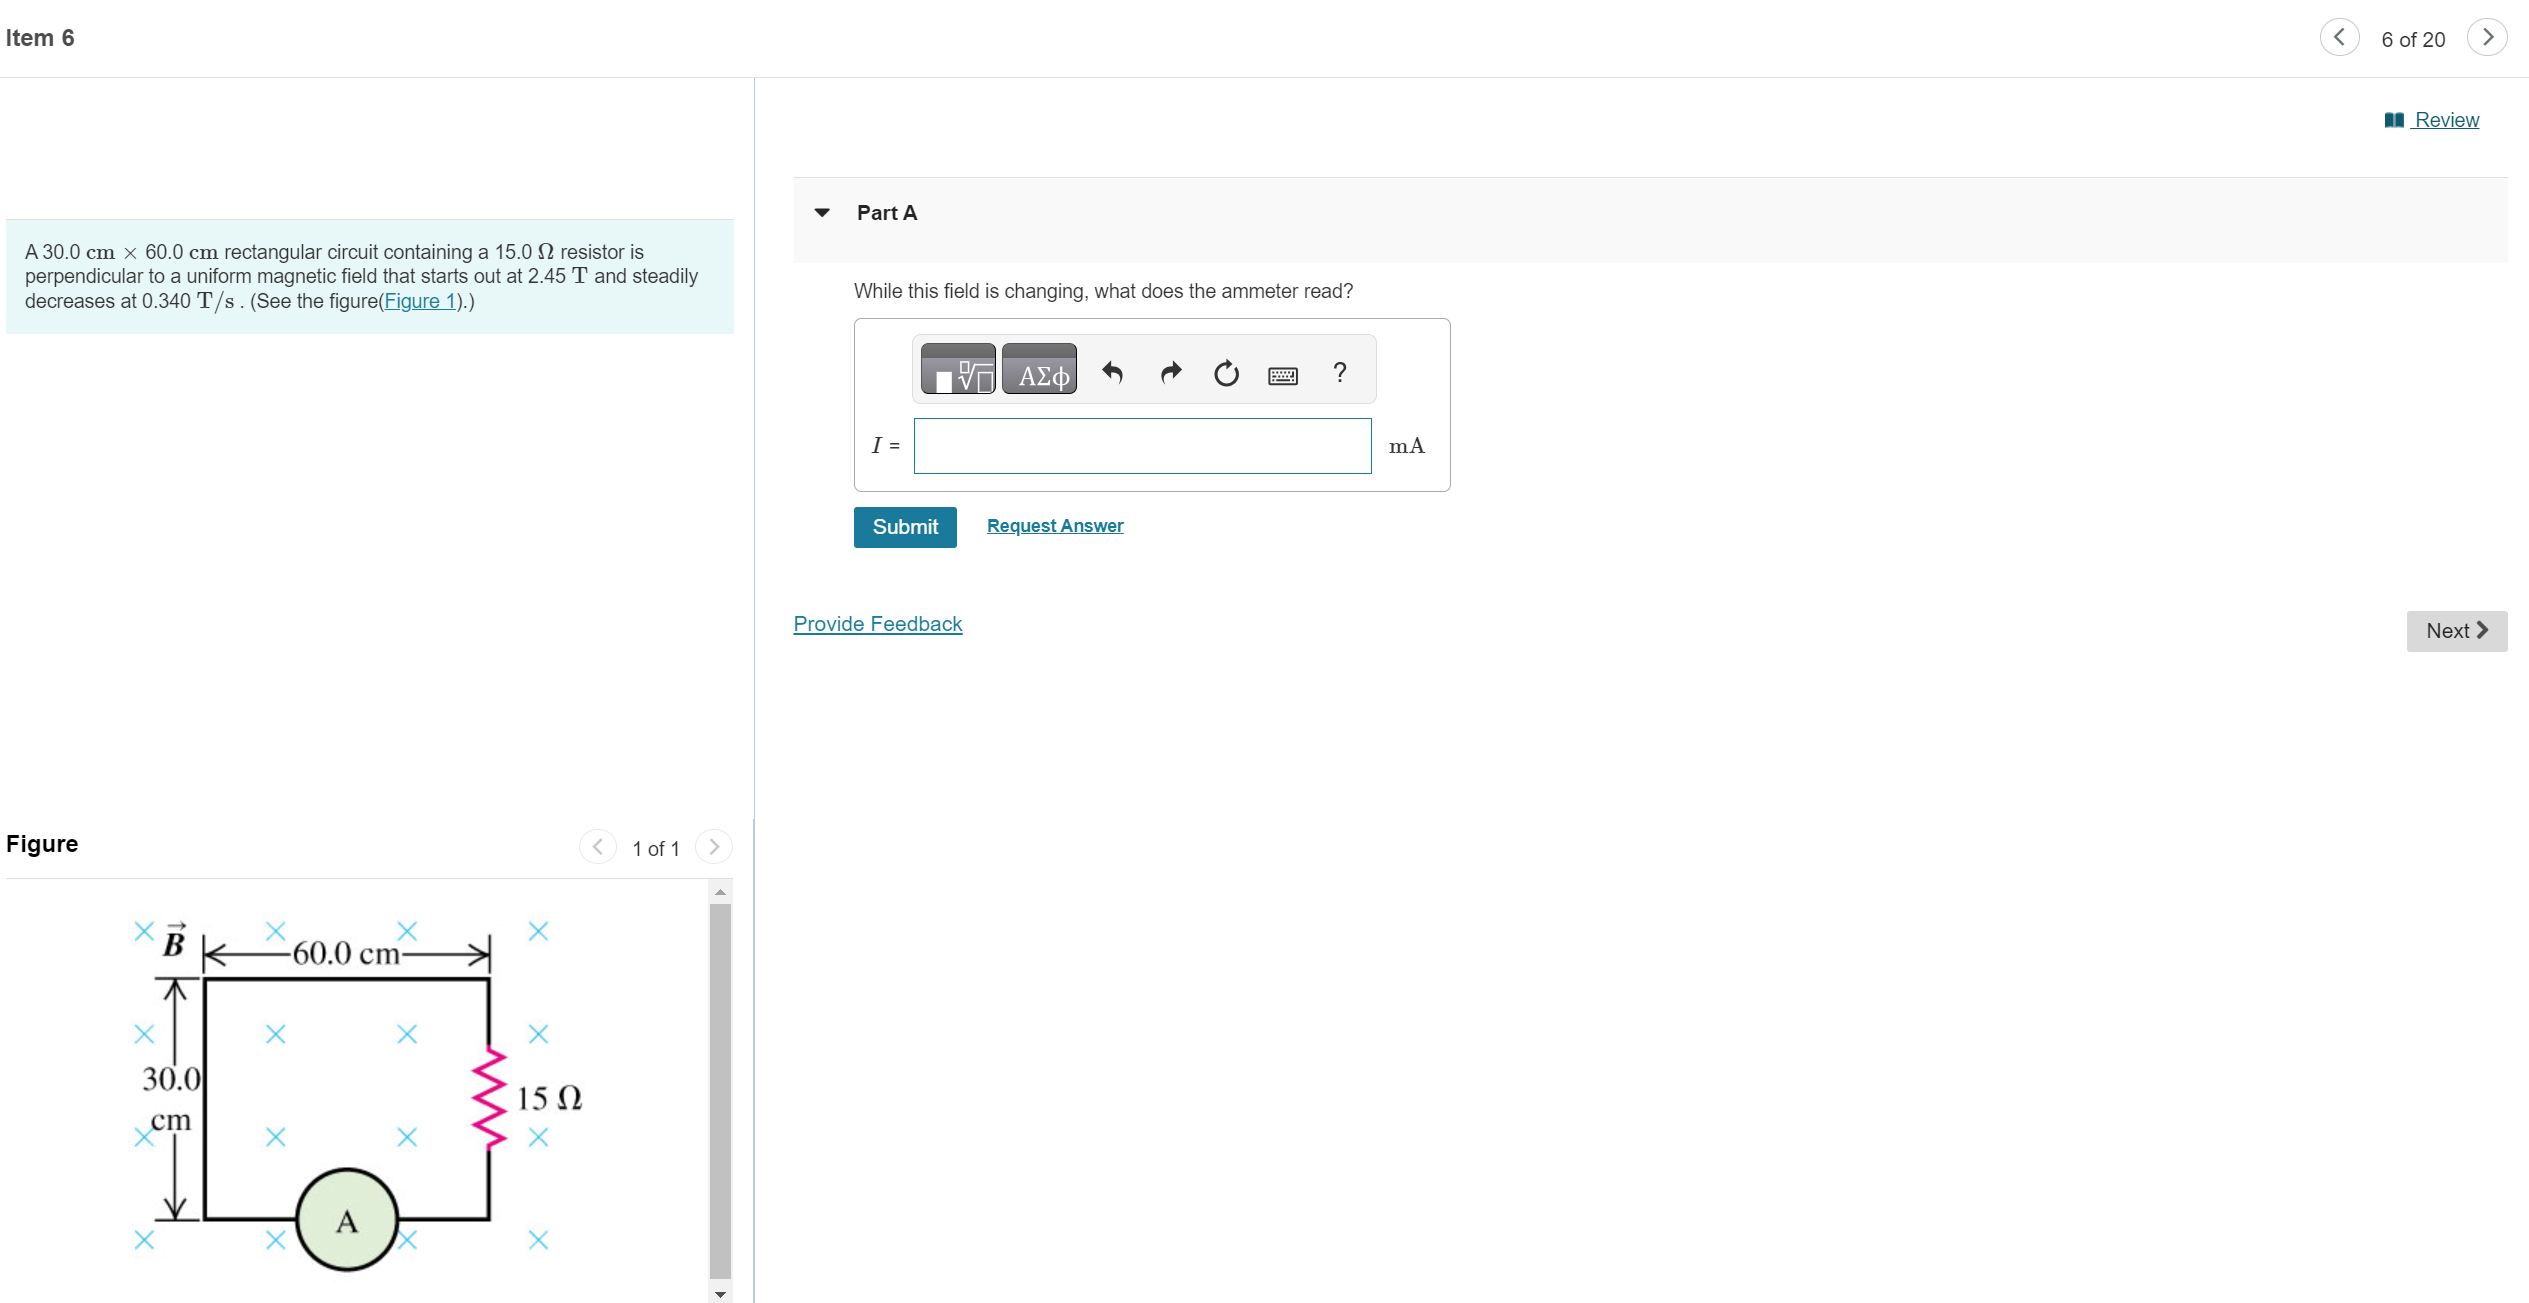Click the question mark help icon
This screenshot has height=1303, width=2529.
(x=1339, y=373)
